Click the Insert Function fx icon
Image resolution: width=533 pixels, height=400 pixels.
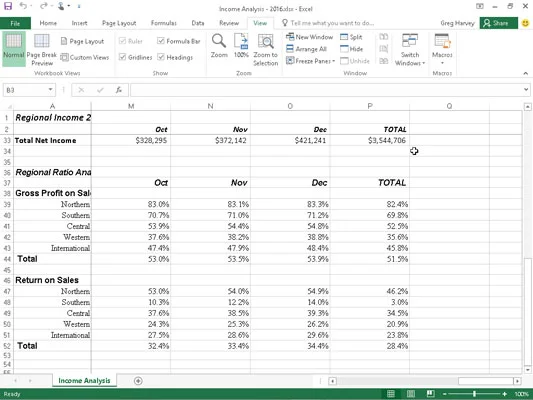coord(119,90)
